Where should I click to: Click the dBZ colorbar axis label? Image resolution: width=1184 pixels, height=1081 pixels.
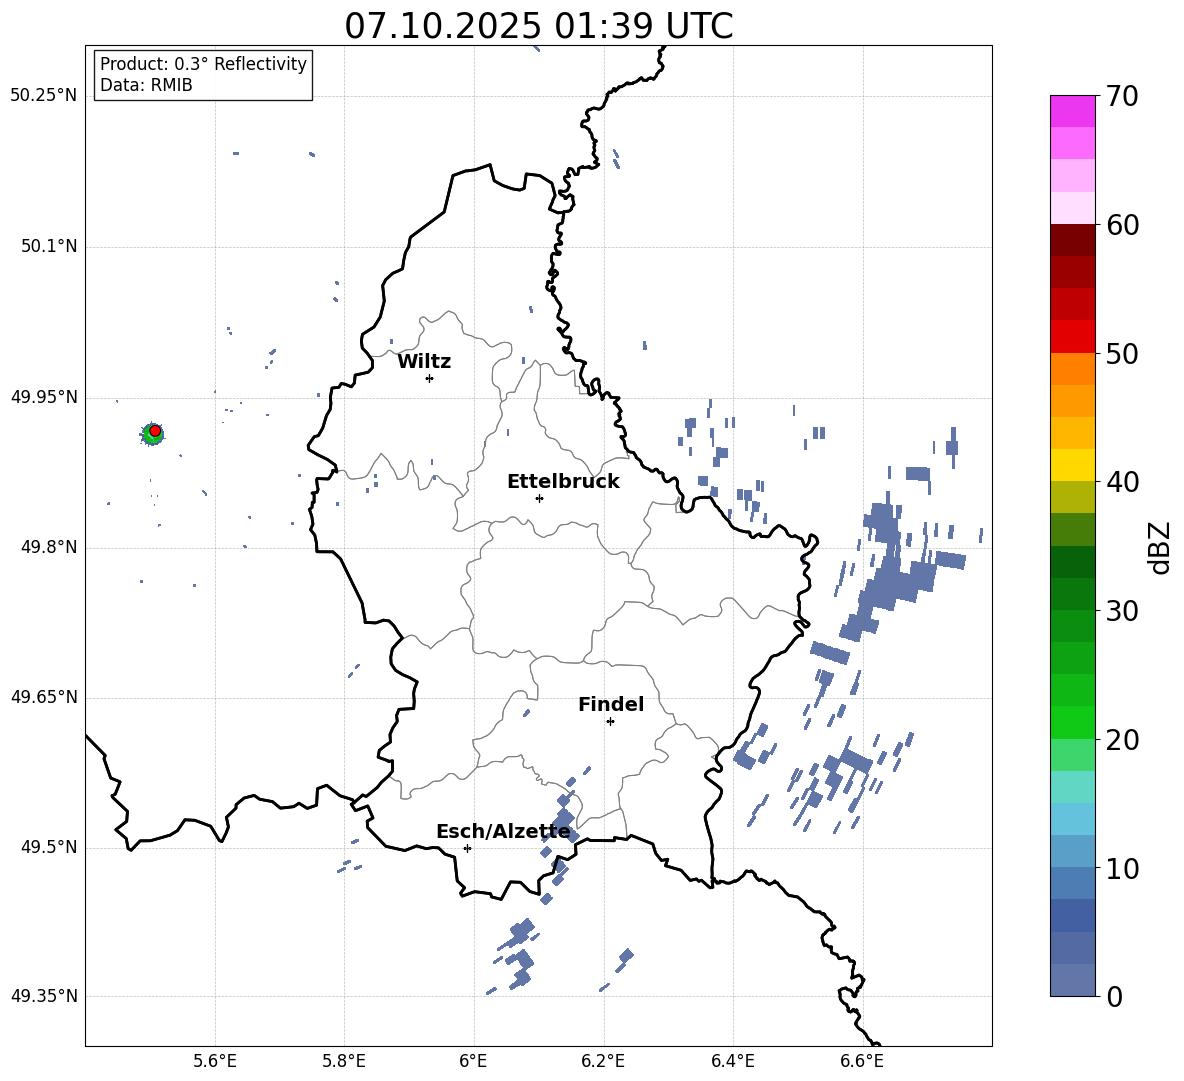coord(1161,547)
